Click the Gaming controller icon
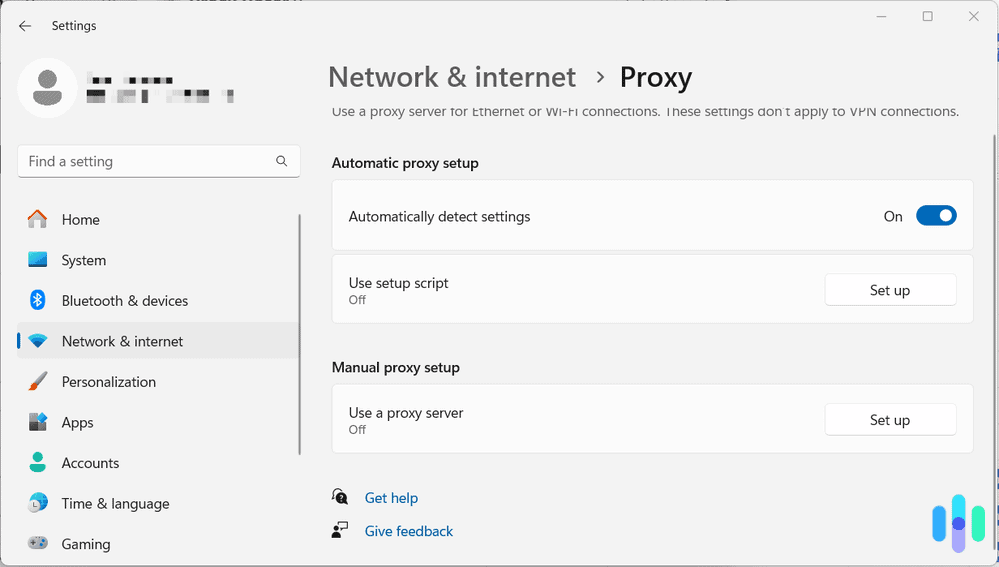 tap(38, 544)
